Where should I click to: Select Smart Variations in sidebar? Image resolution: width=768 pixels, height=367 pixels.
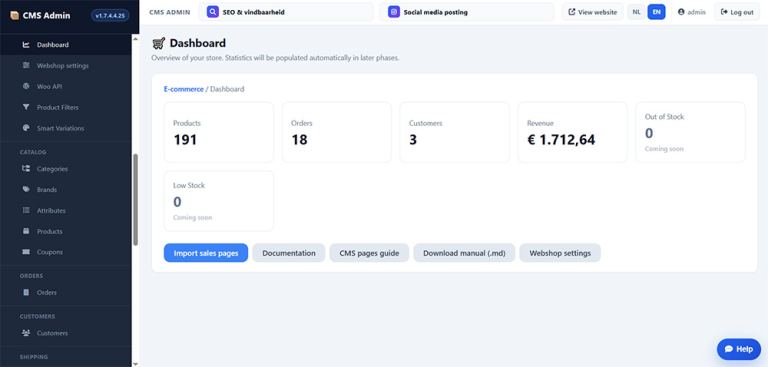[66, 128]
